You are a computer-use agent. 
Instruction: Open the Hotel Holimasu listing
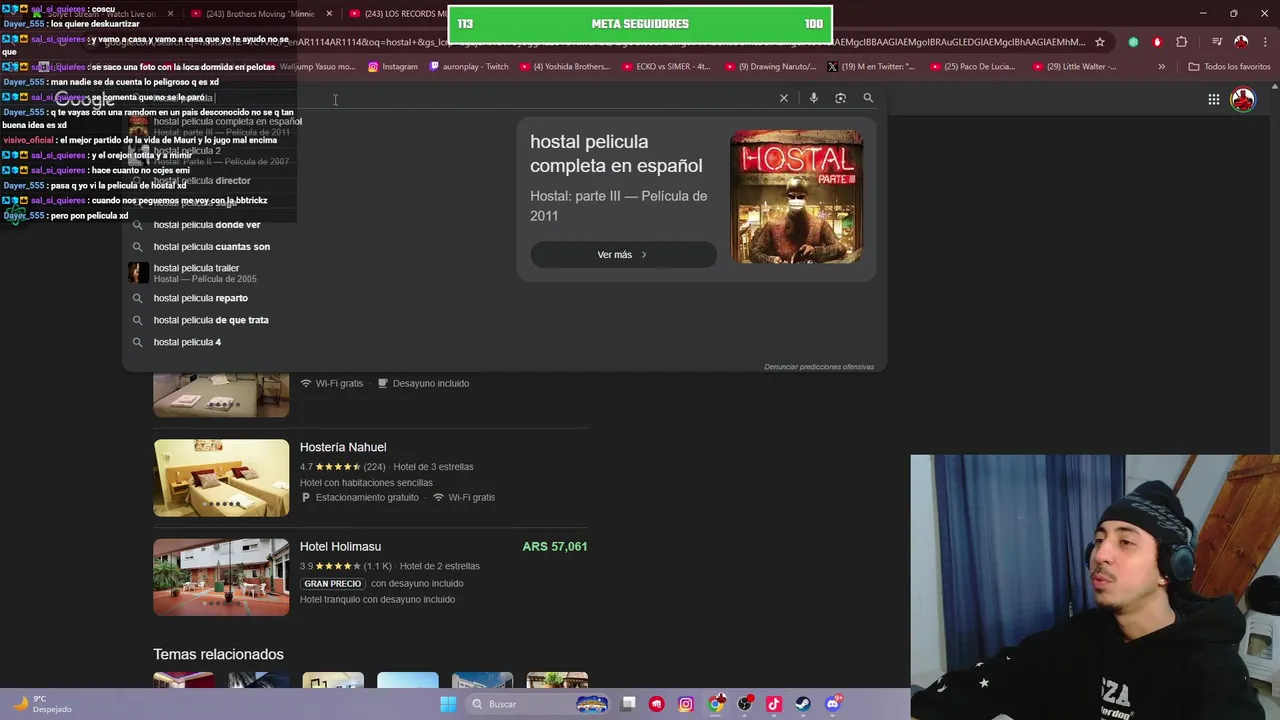[x=340, y=546]
